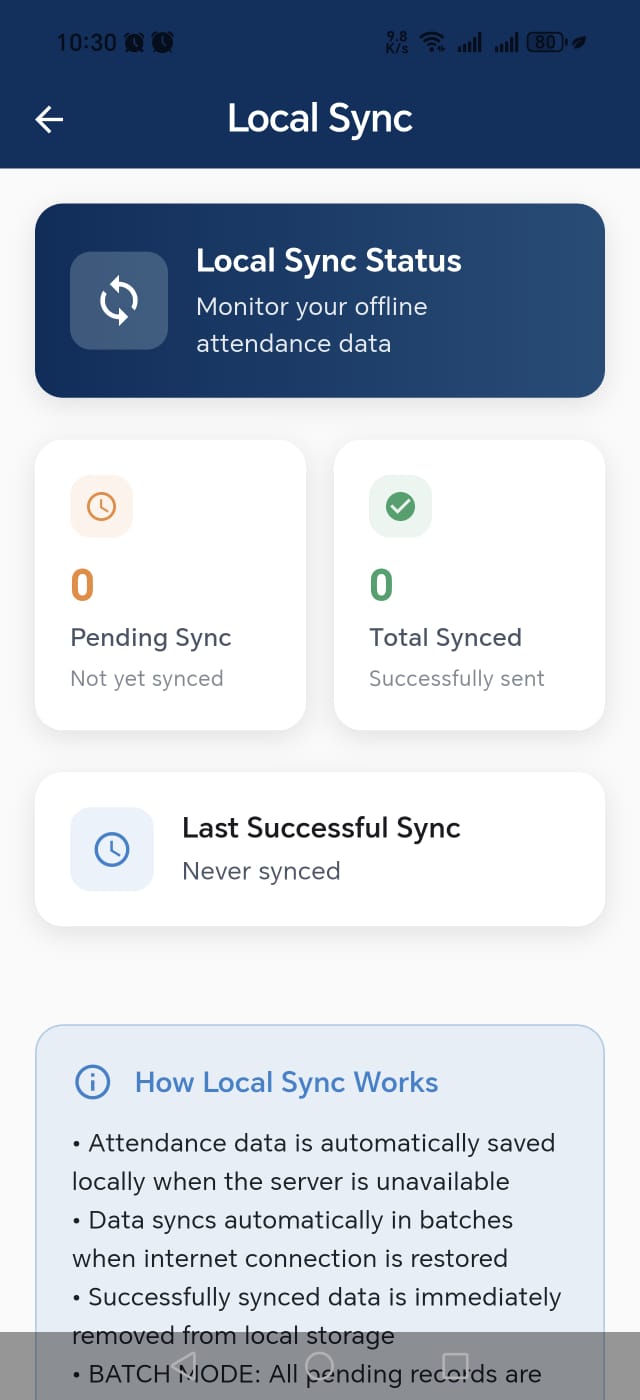This screenshot has width=640, height=1400.
Task: Tap the orange pending clock icon
Action: (101, 507)
